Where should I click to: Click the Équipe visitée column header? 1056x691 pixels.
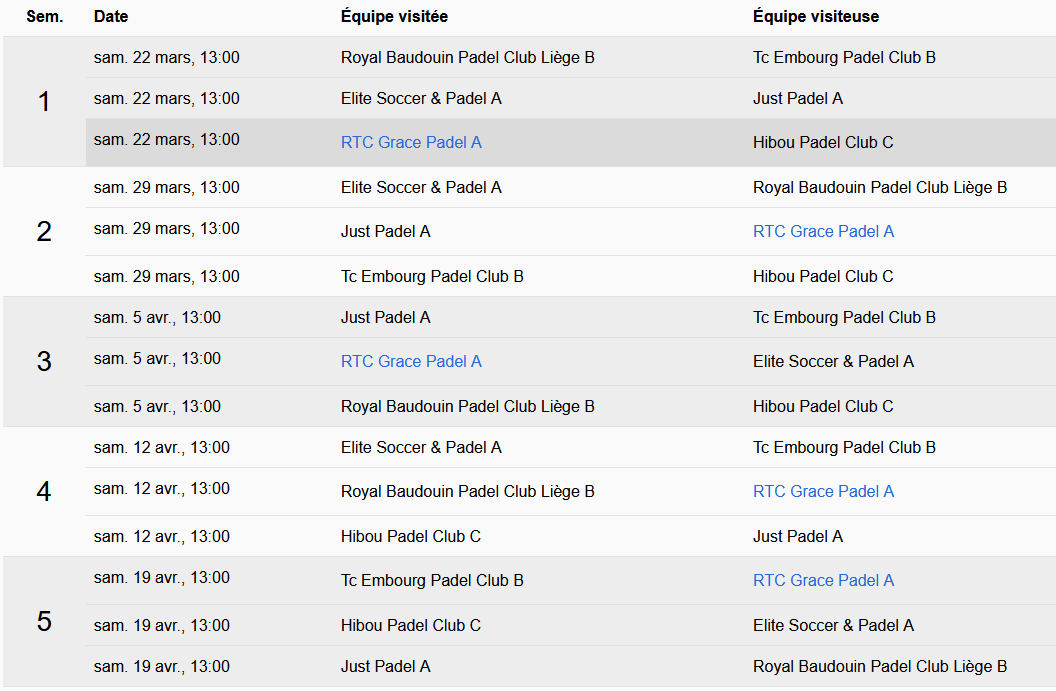tap(394, 17)
